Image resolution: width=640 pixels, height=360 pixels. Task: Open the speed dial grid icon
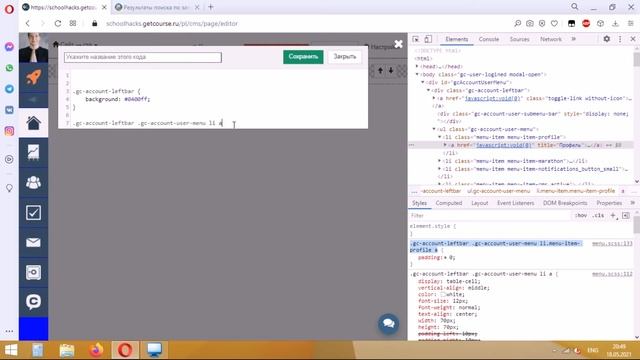tap(73, 24)
